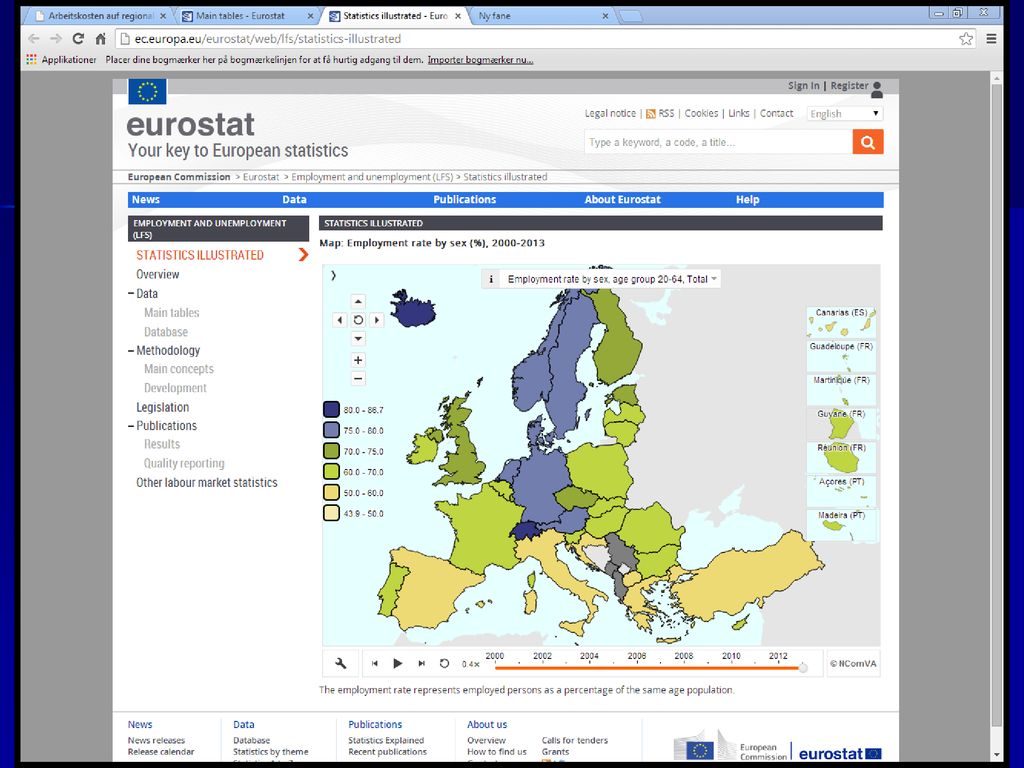1024x768 pixels.
Task: Open the map settings wrench tool
Action: 340,664
